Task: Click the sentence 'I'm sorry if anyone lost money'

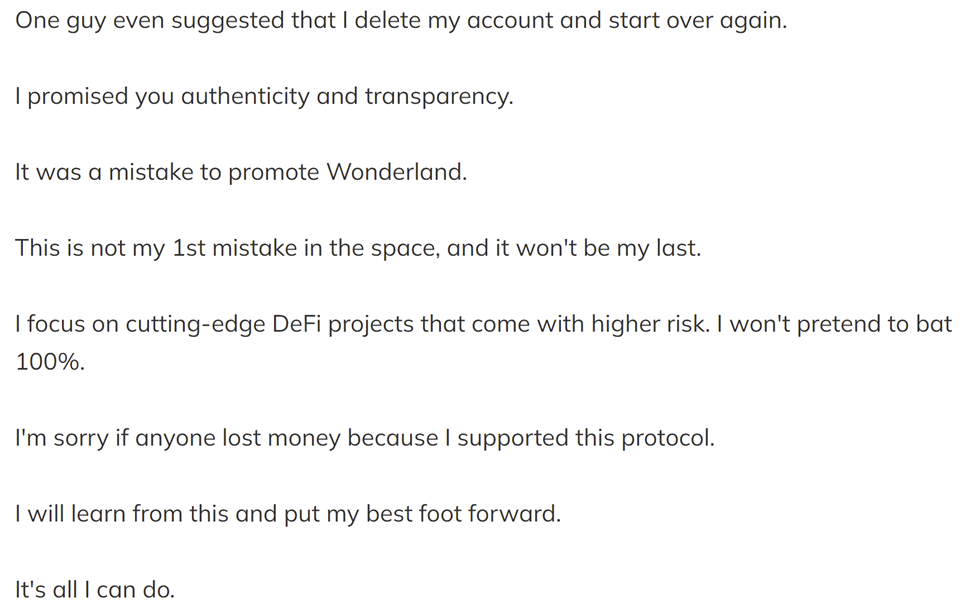Action: click(x=365, y=438)
